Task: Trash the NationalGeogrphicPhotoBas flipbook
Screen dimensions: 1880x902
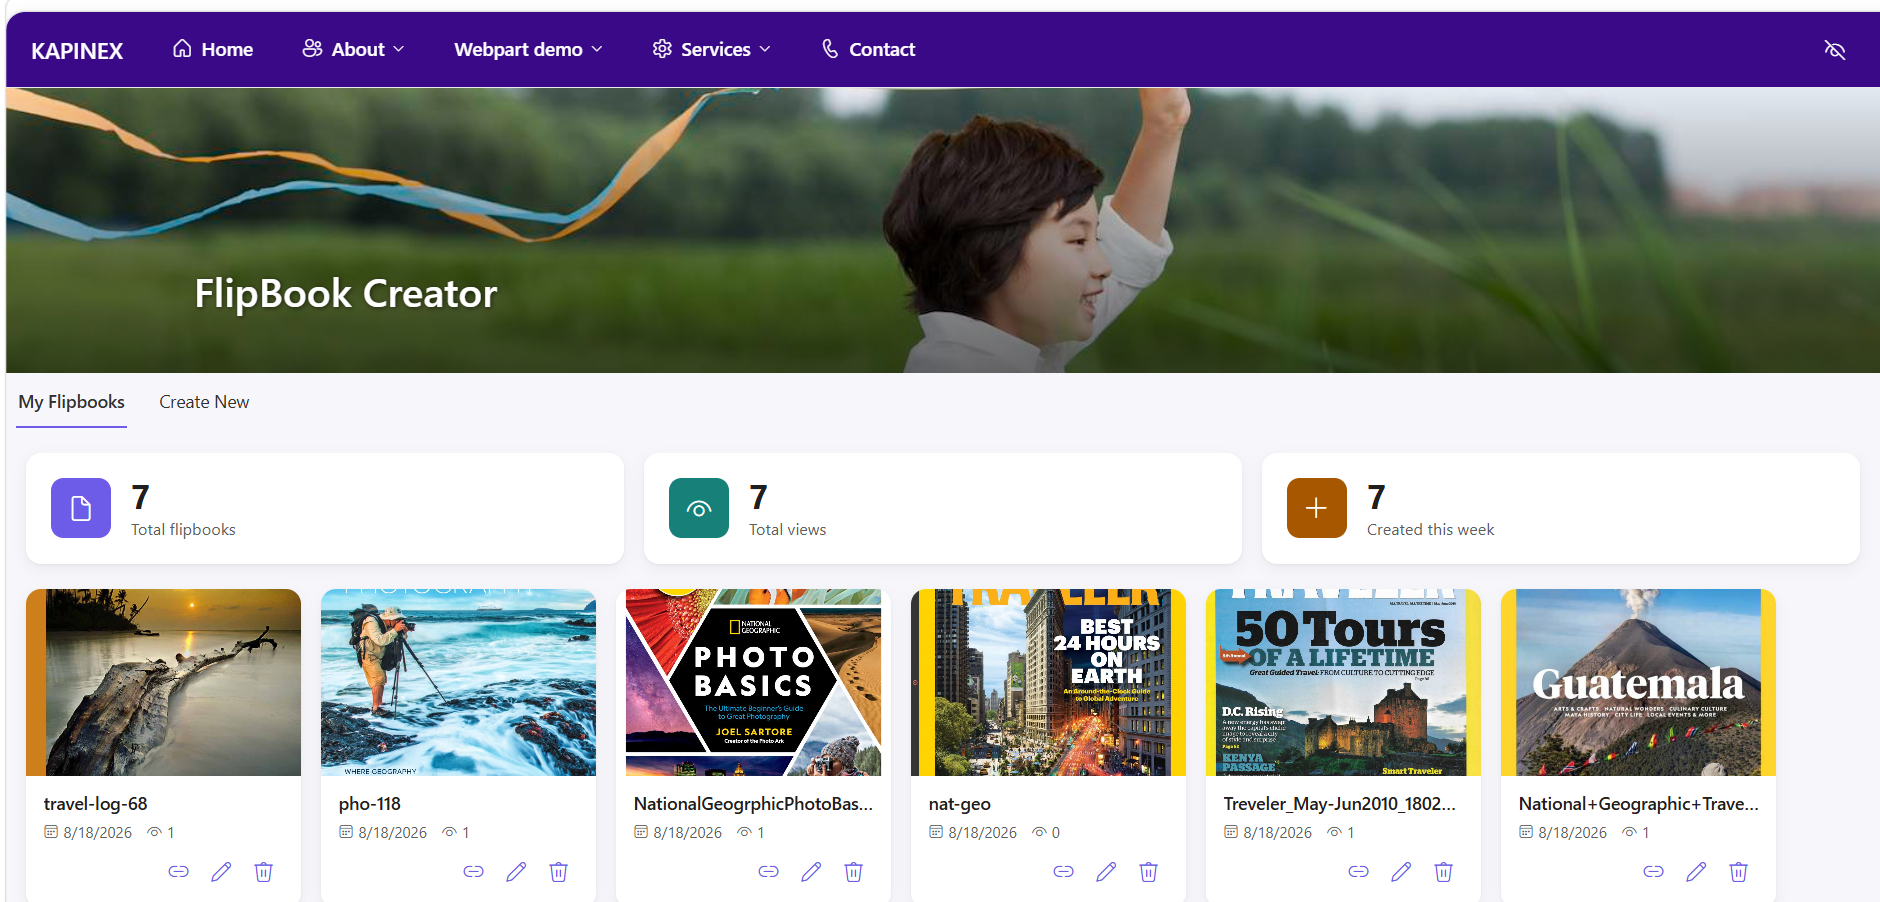Action: pos(853,872)
